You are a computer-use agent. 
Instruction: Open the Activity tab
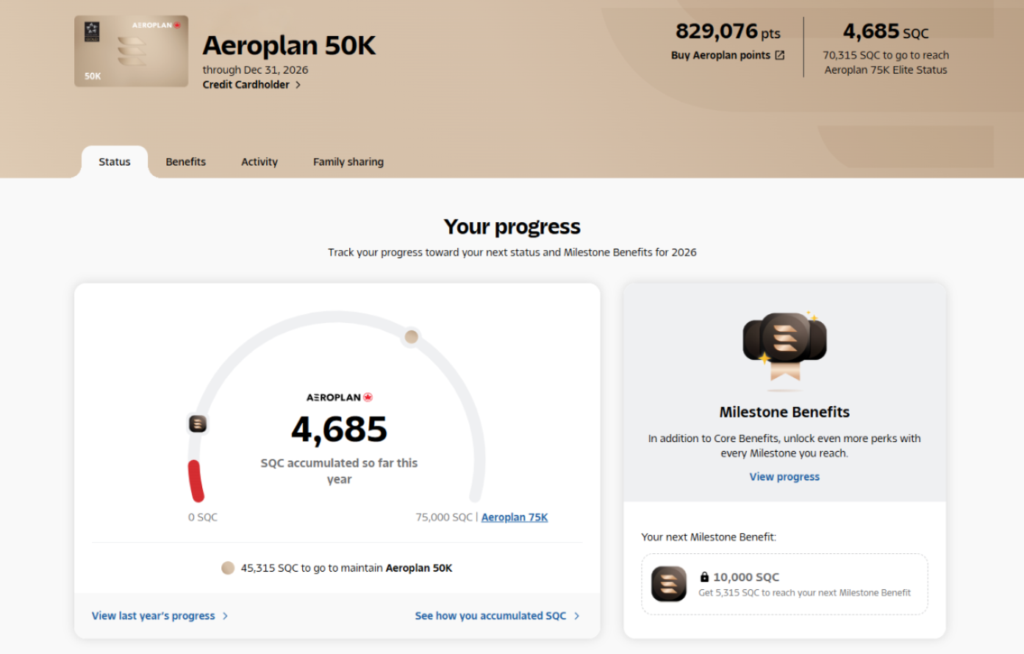259,162
